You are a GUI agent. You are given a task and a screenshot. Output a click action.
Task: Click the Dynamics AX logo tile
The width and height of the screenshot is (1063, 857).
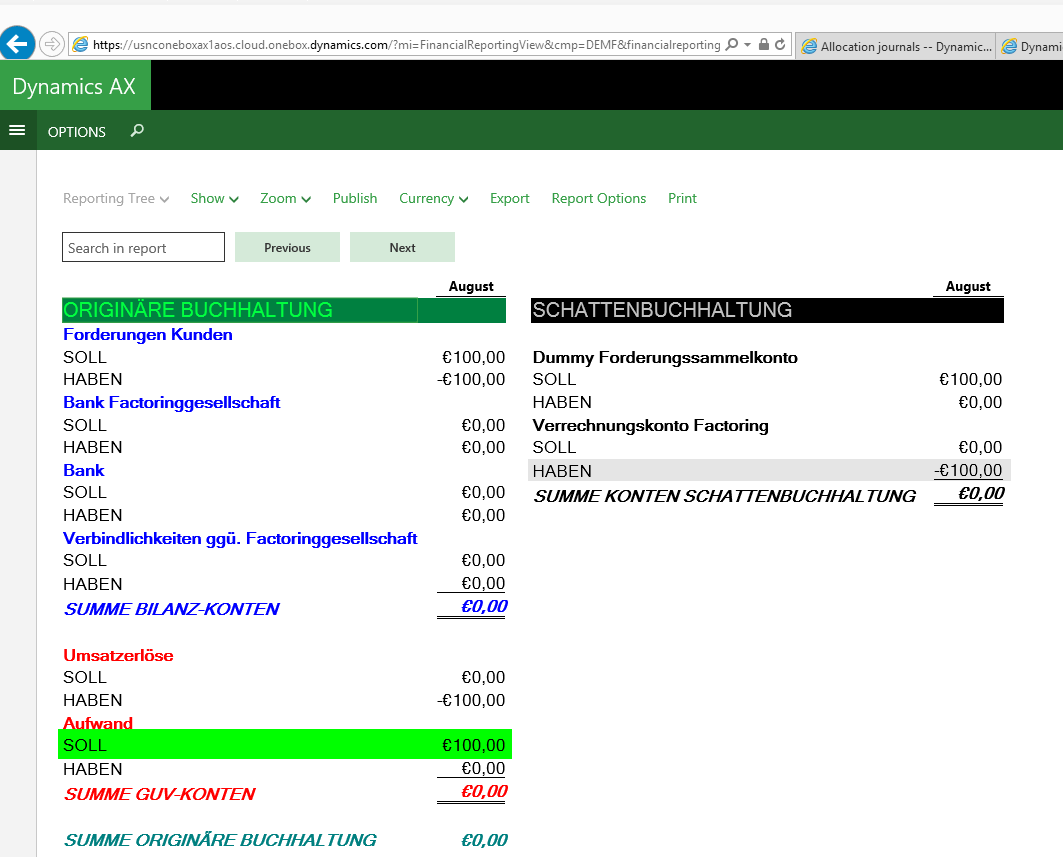pyautogui.click(x=75, y=86)
